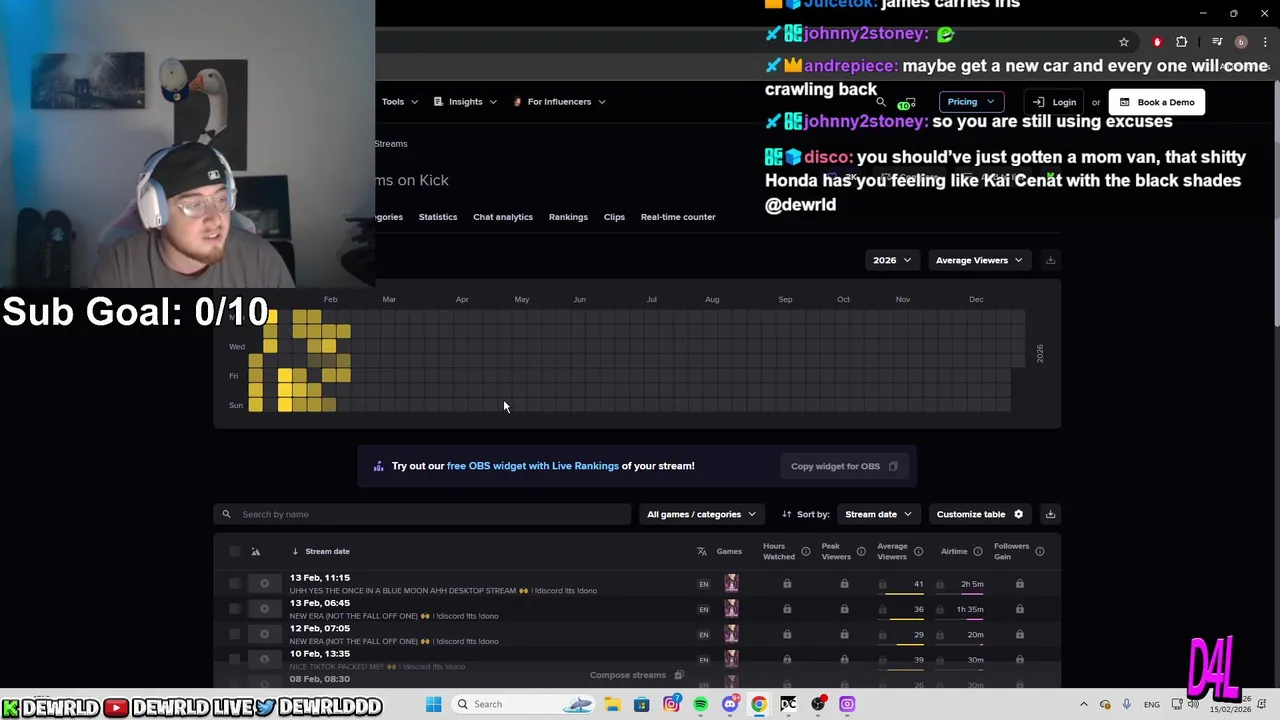The width and height of the screenshot is (1280, 720).
Task: Open the Pricing dropdown
Action: [970, 102]
